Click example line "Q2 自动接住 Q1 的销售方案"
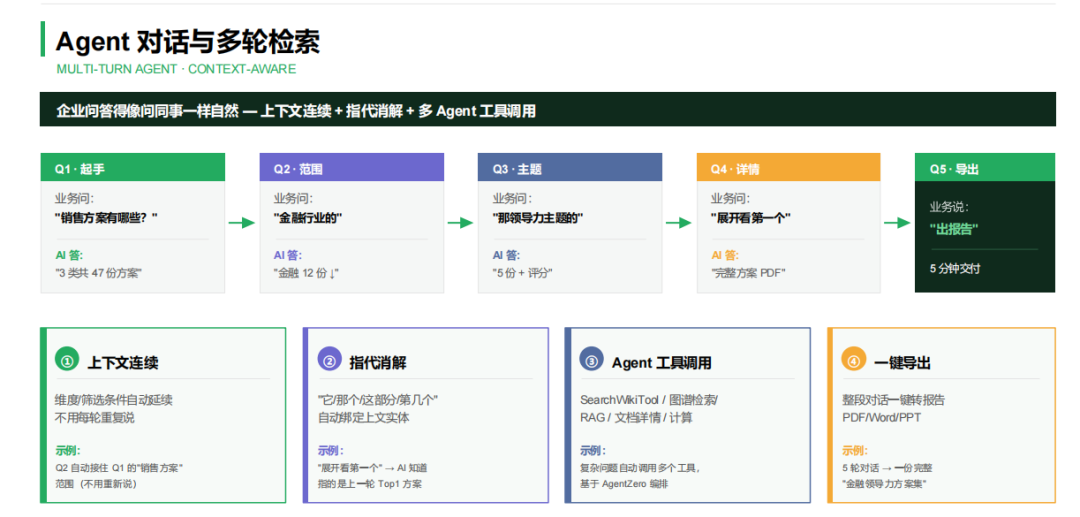 click(x=119, y=468)
